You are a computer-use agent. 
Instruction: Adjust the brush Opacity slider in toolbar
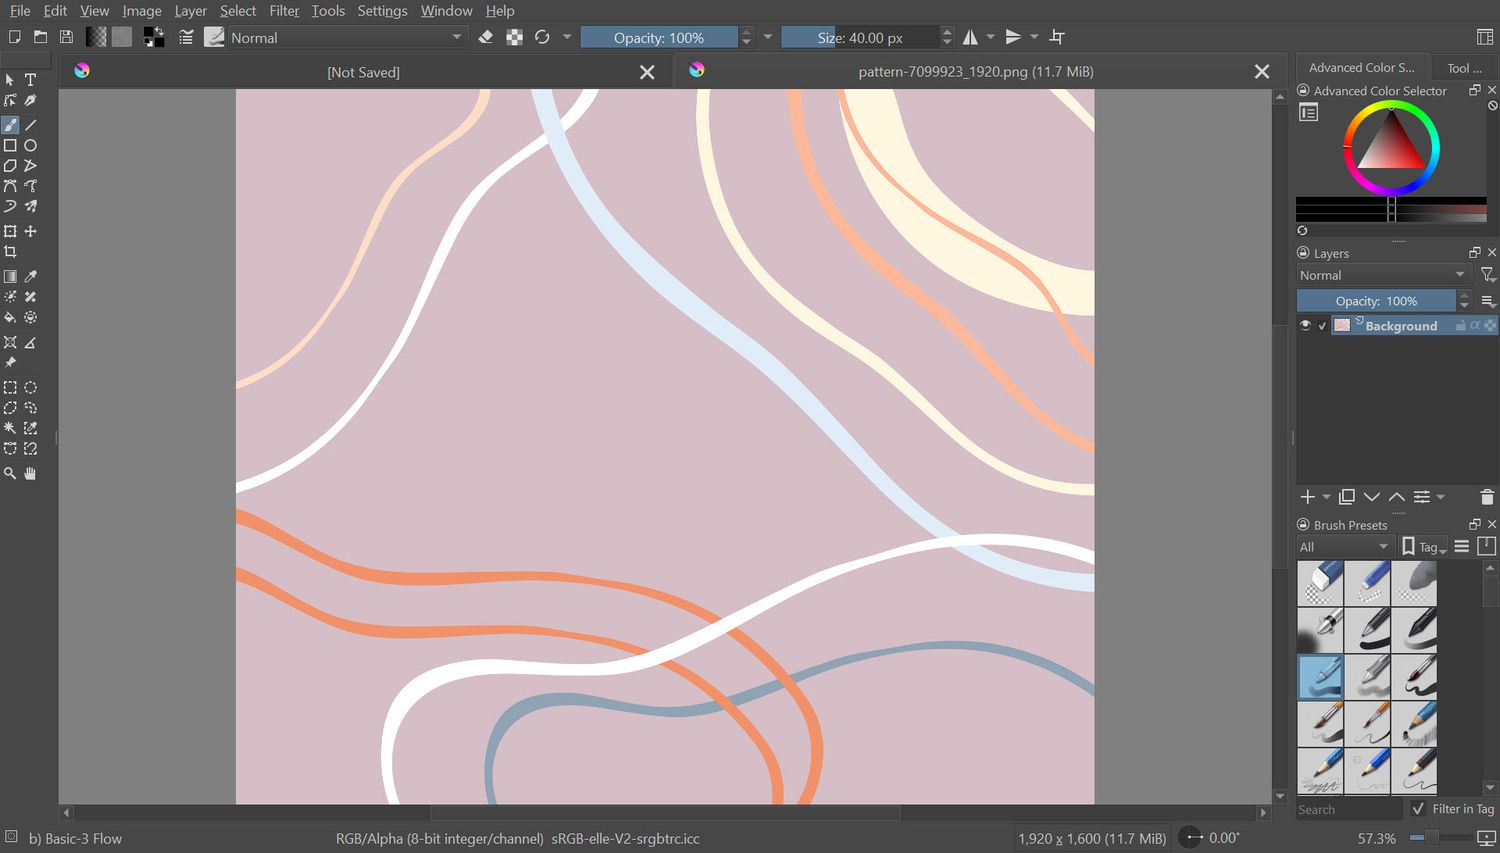(x=659, y=37)
